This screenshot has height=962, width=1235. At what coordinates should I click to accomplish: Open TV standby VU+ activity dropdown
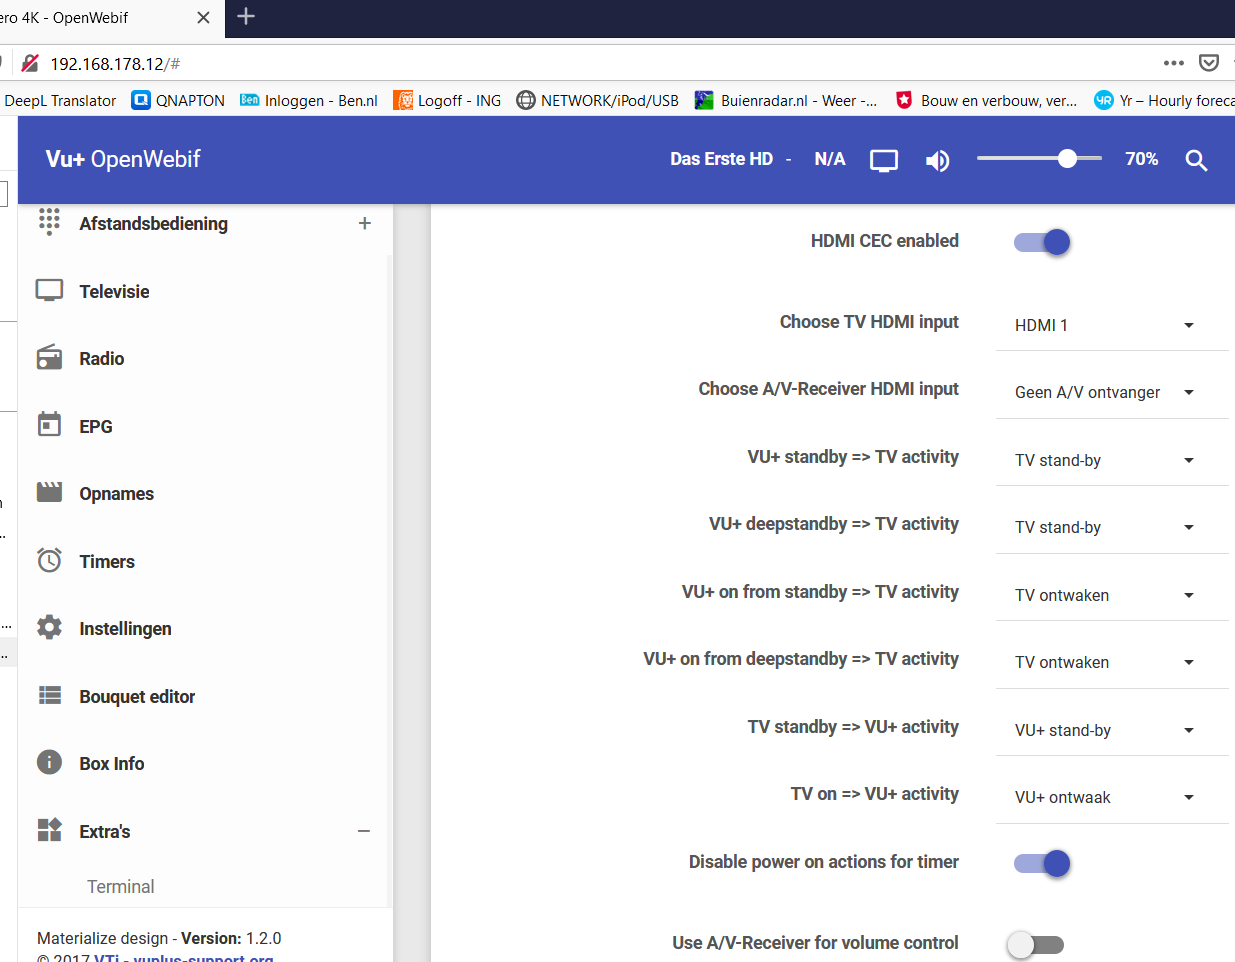tap(1112, 730)
